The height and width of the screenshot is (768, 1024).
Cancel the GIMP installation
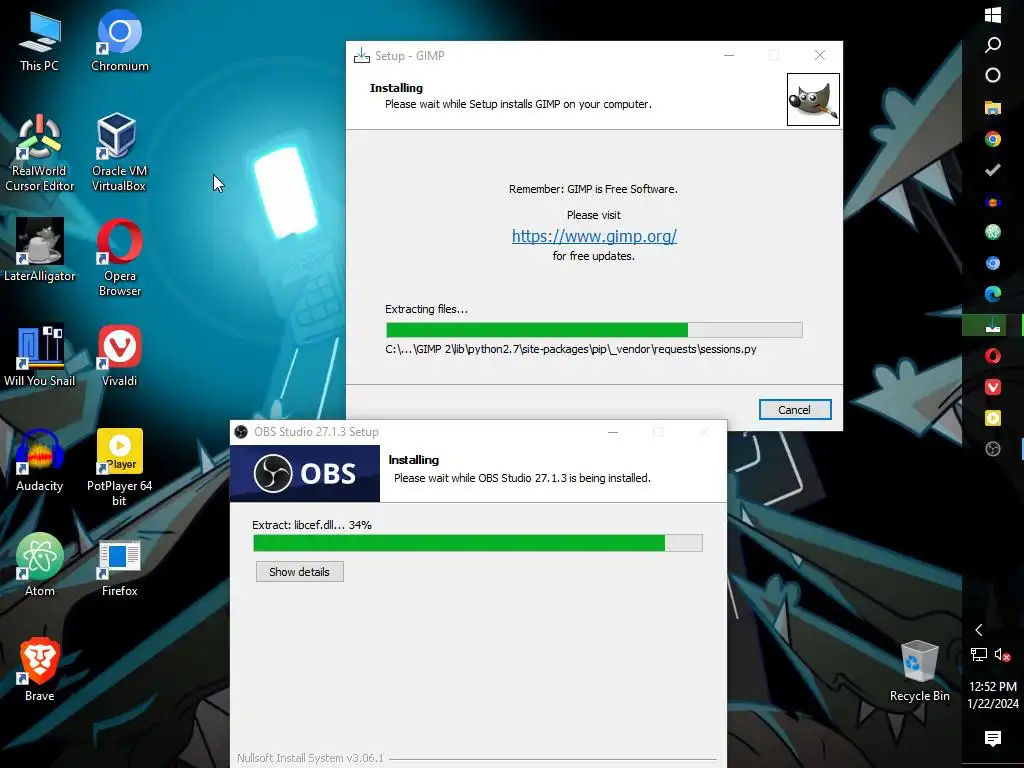[x=795, y=409]
